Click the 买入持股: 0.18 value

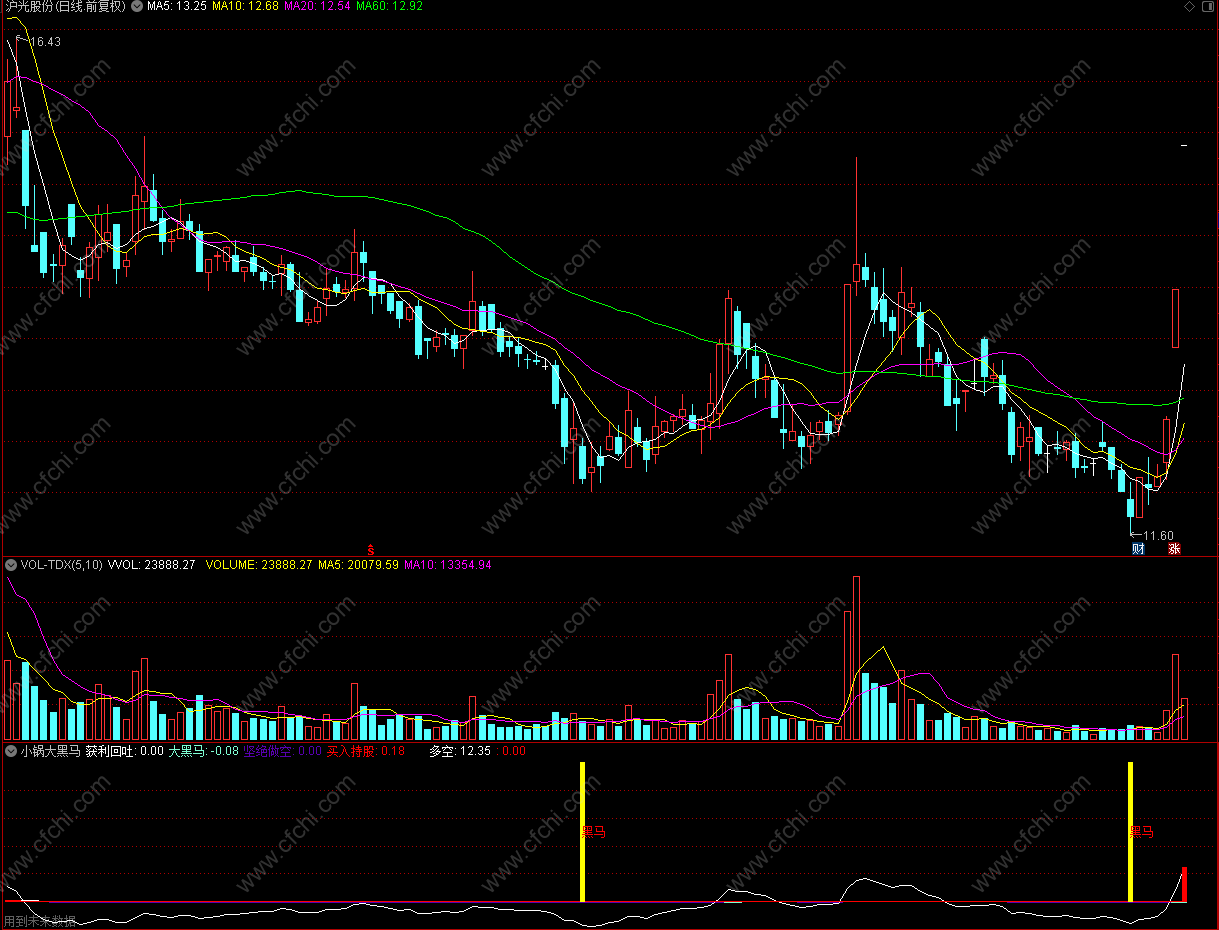pyautogui.click(x=366, y=750)
